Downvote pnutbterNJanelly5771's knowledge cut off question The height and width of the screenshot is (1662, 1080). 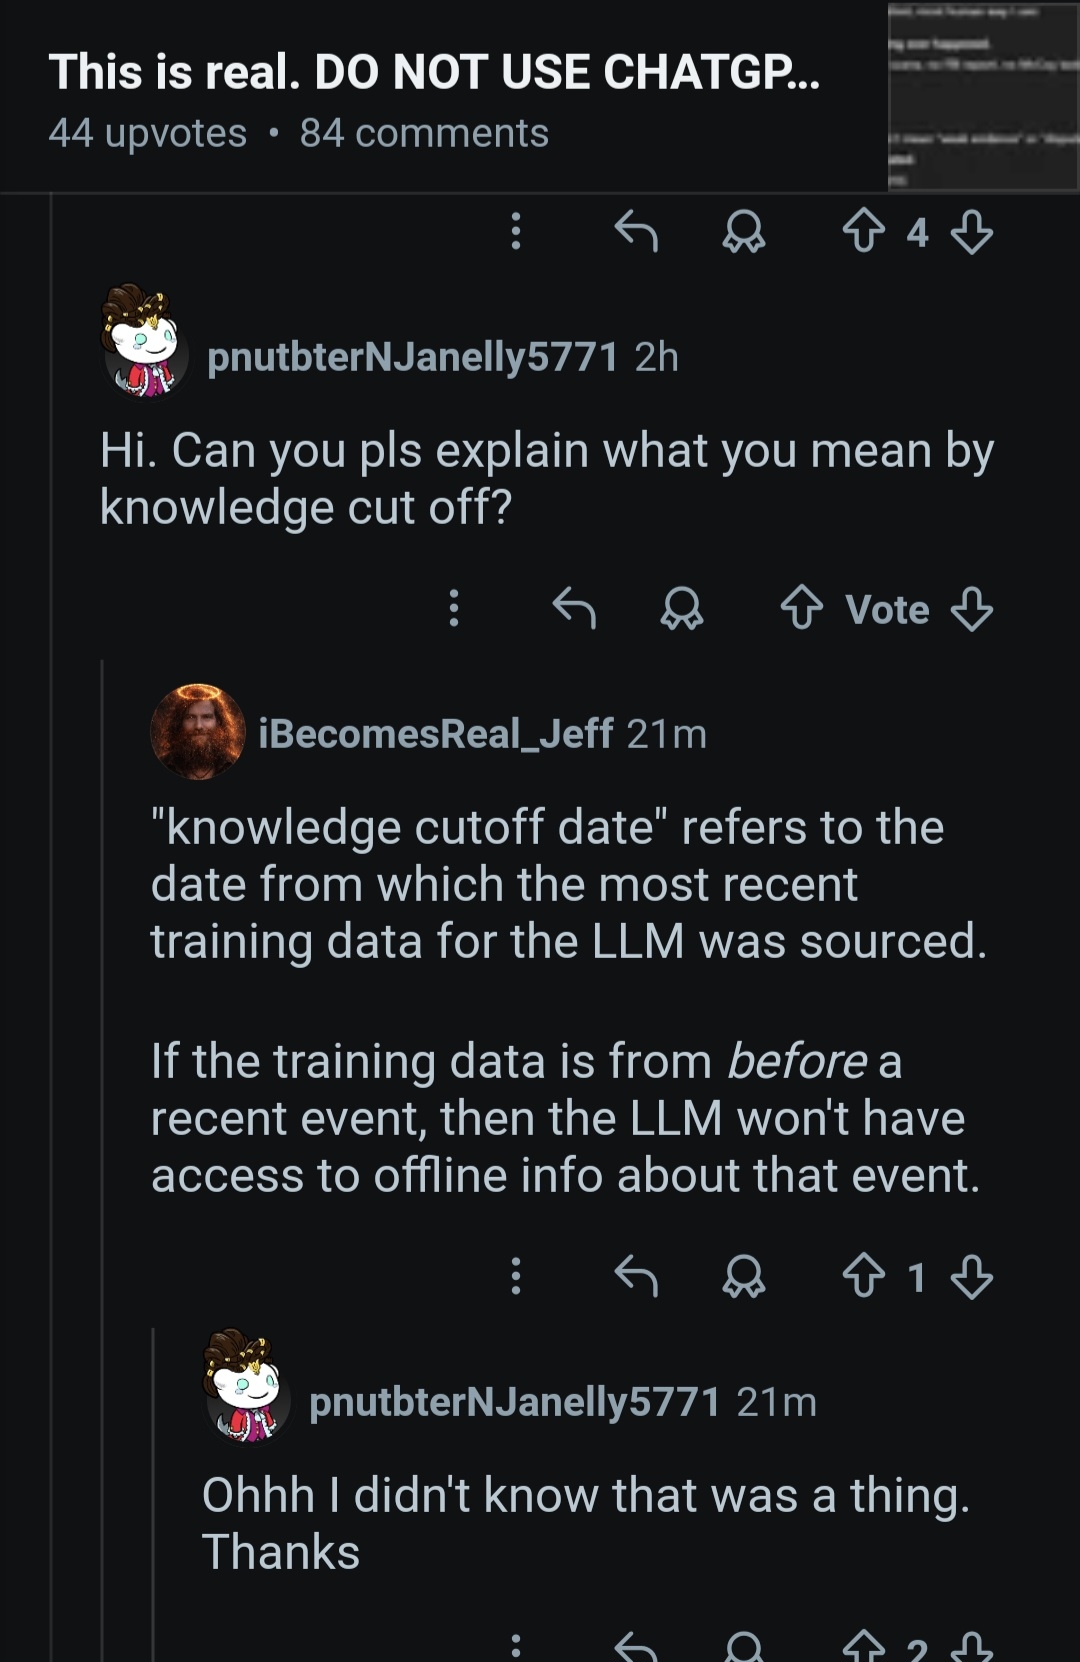point(971,608)
